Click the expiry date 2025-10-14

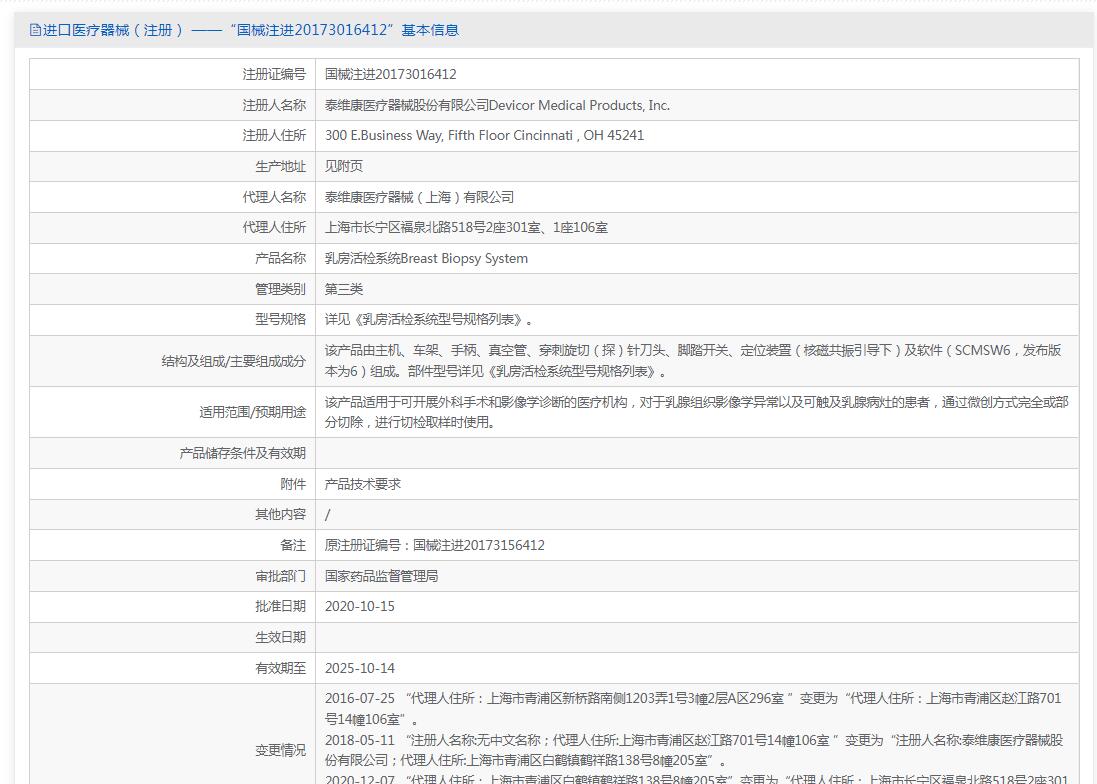(360, 668)
